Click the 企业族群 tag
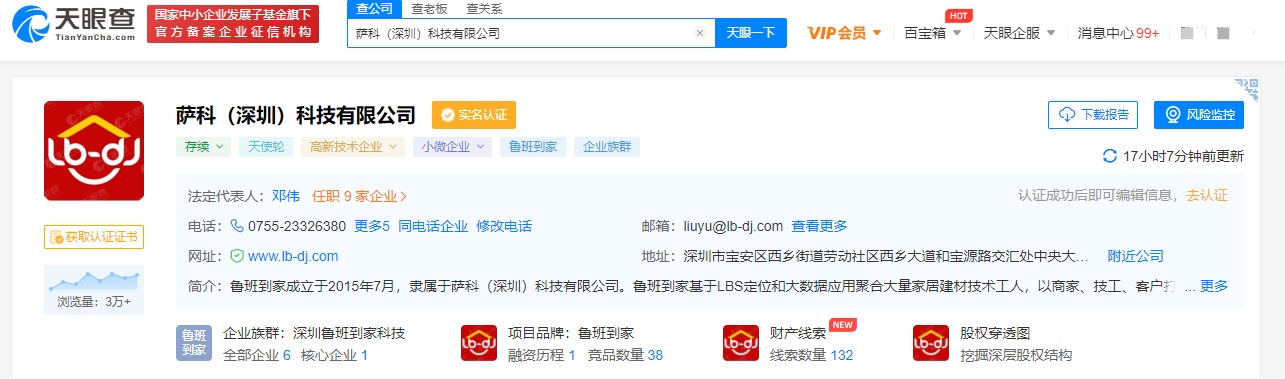1285x379 pixels. [608, 147]
